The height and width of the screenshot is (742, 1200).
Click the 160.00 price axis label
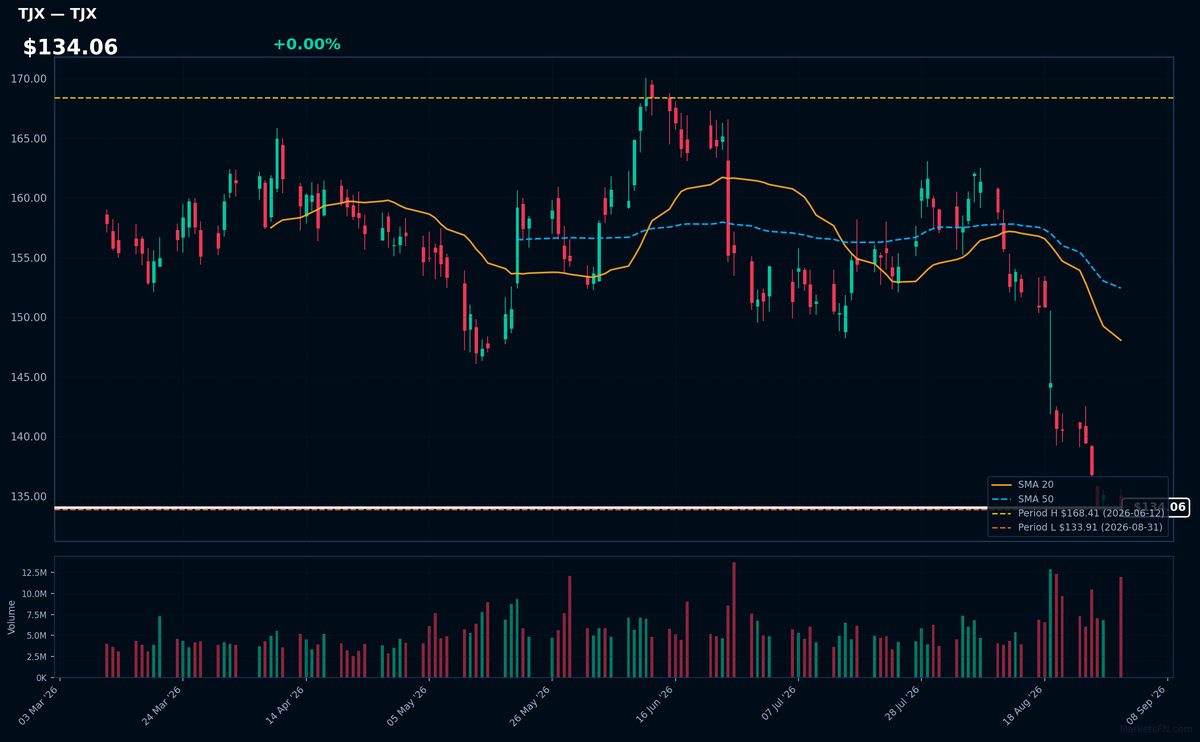29,198
